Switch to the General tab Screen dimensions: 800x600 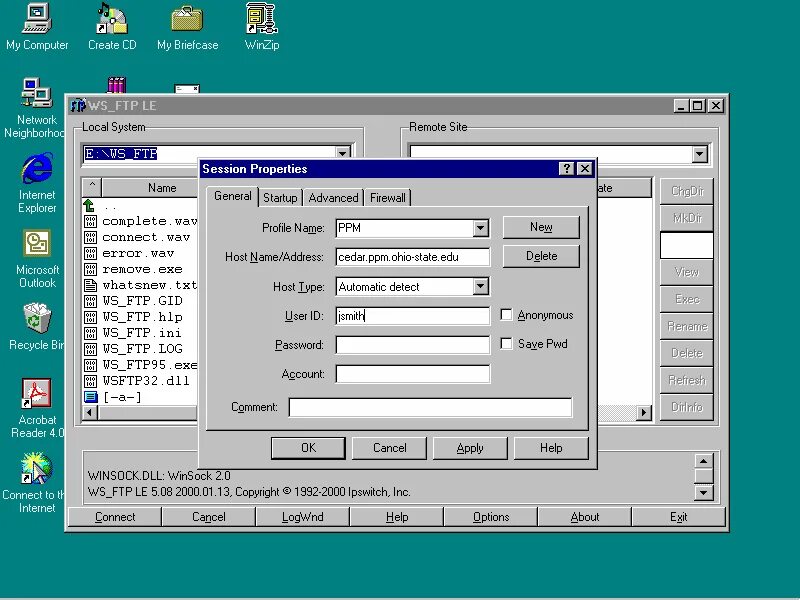click(x=233, y=196)
